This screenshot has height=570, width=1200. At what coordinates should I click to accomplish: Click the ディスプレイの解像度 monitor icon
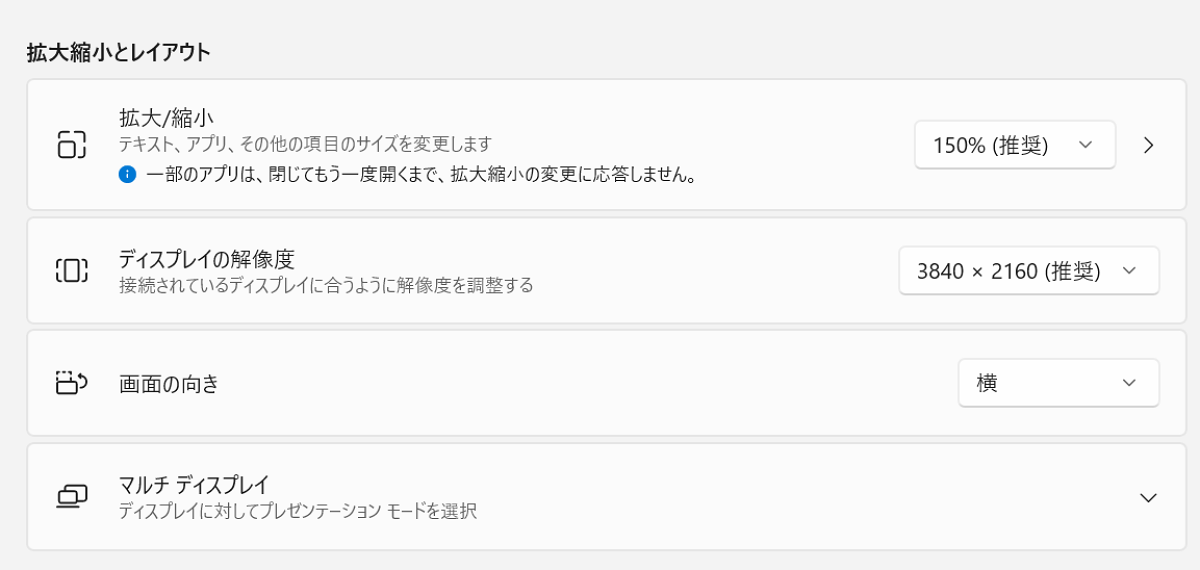click(x=72, y=270)
